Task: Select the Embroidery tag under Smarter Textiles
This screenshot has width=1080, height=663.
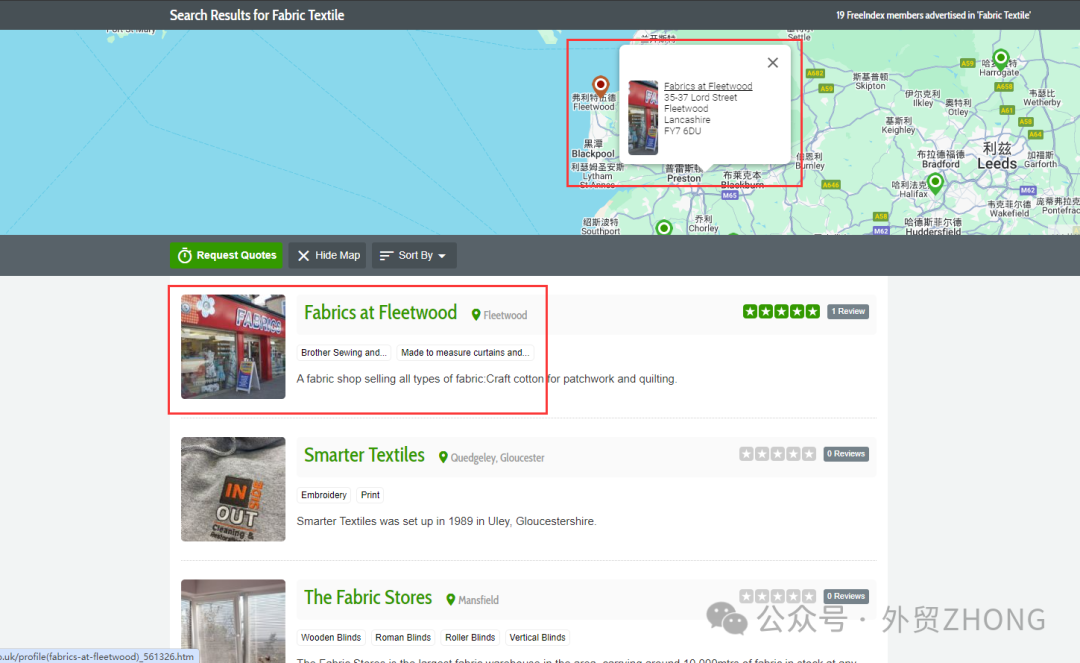Action: pyautogui.click(x=324, y=495)
